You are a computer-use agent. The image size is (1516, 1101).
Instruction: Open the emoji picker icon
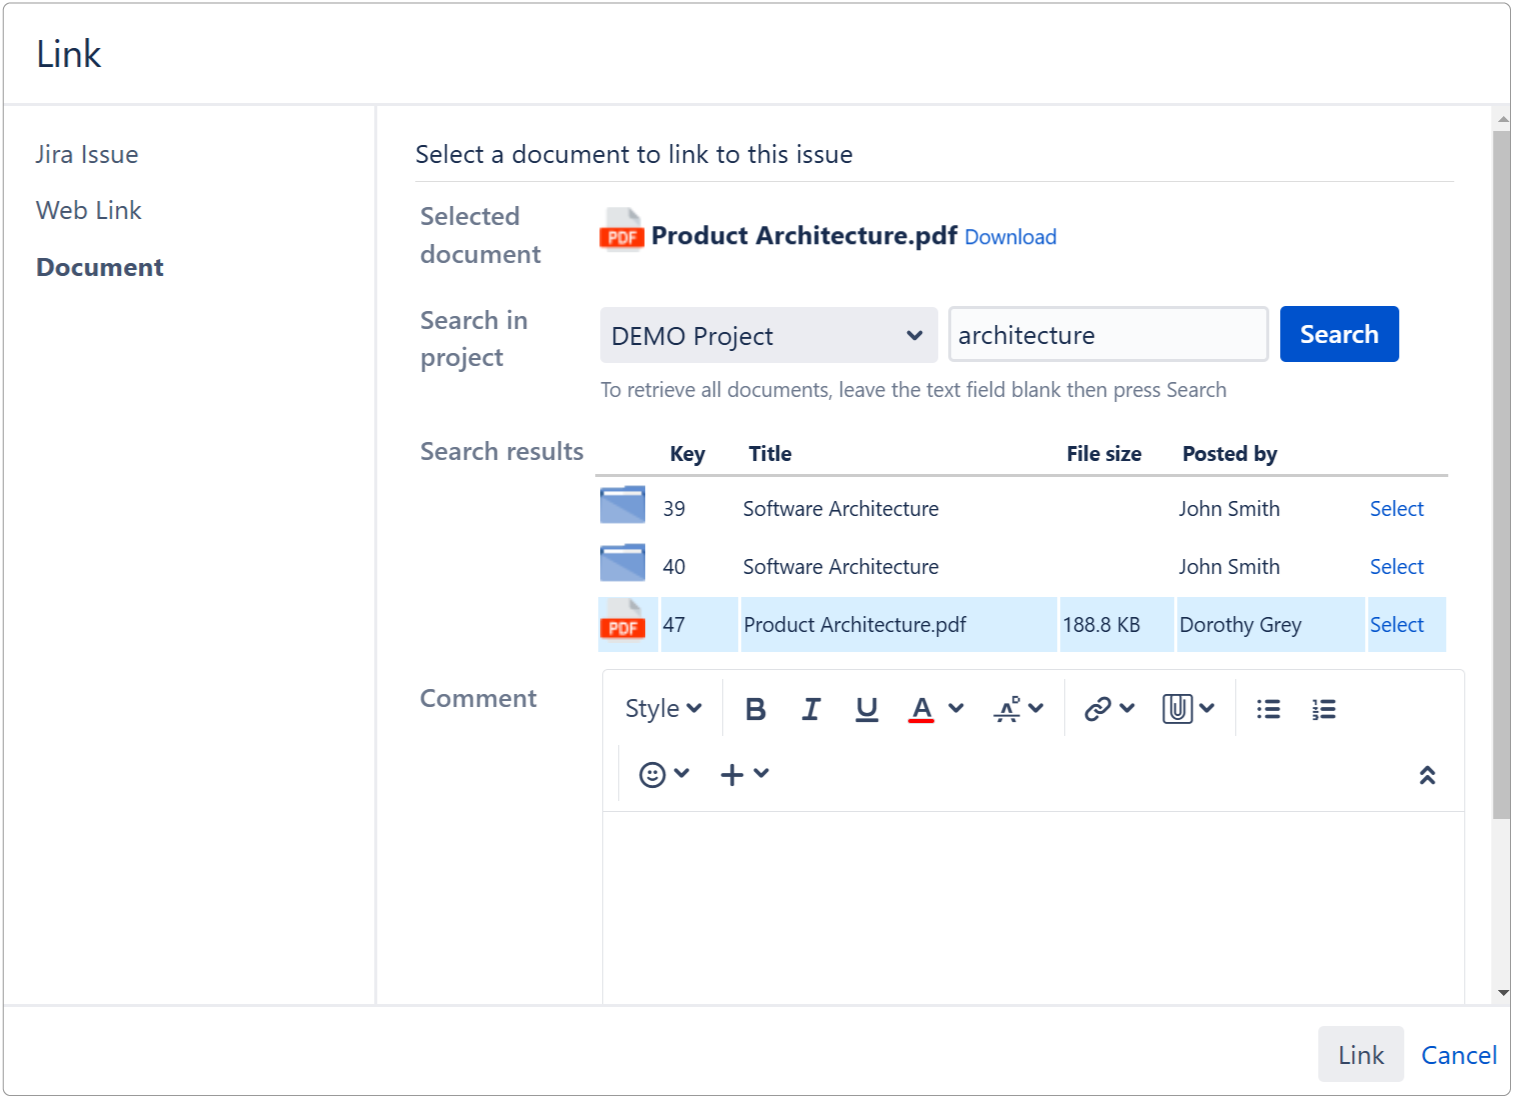[x=652, y=775]
